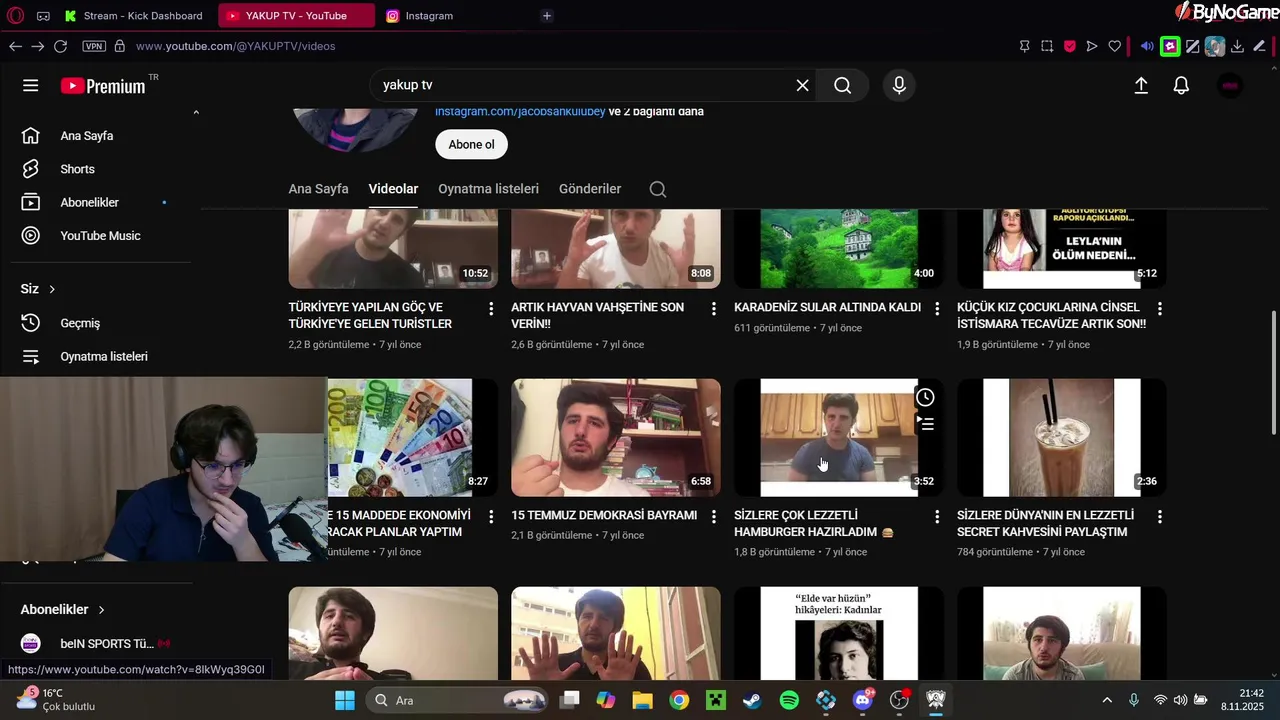Open the instagram.com/jacobsarikulubey link
The height and width of the screenshot is (720, 1280).
coord(520,112)
